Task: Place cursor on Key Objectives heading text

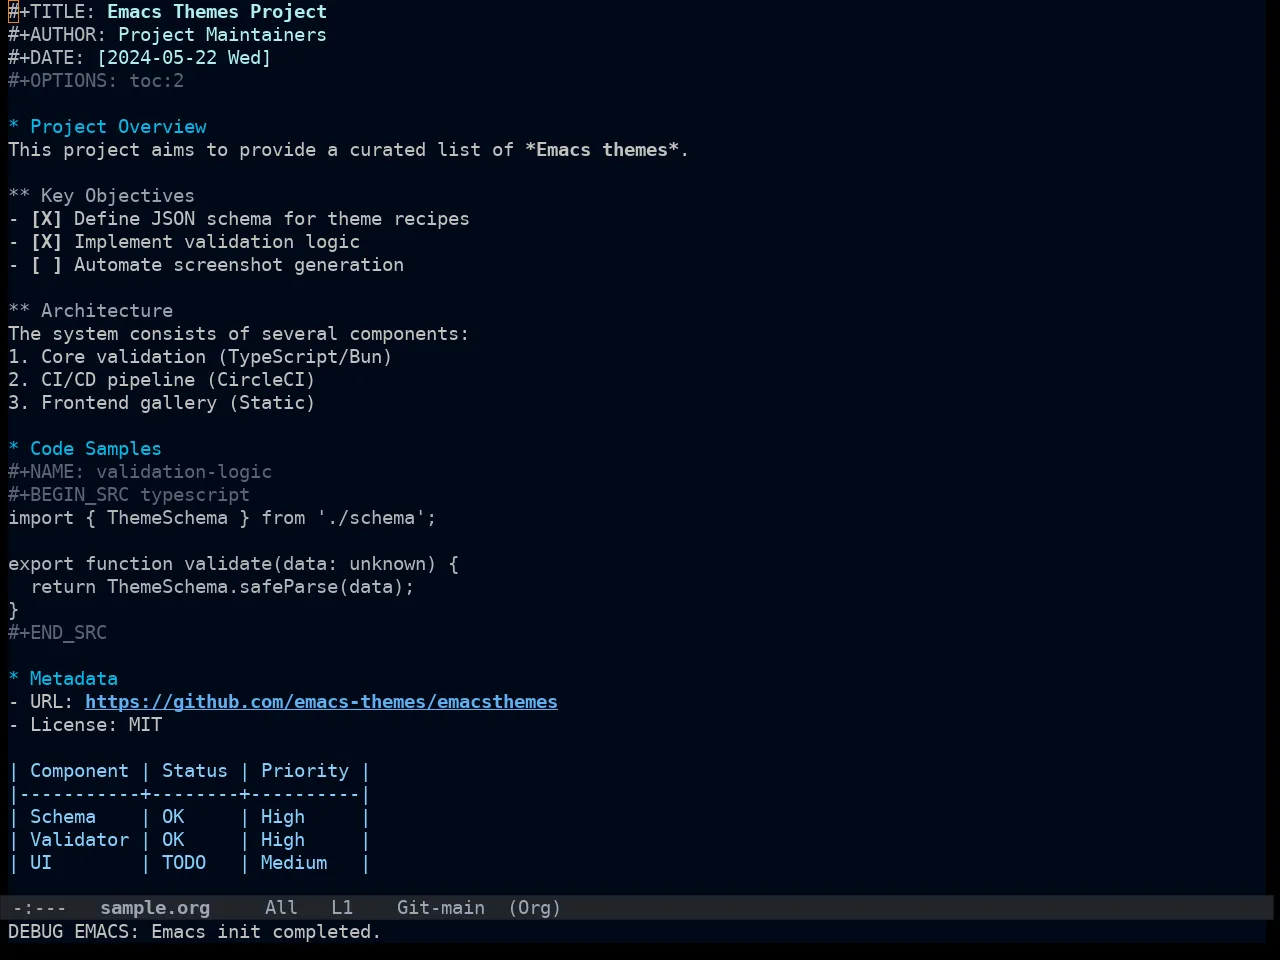Action: pos(118,196)
